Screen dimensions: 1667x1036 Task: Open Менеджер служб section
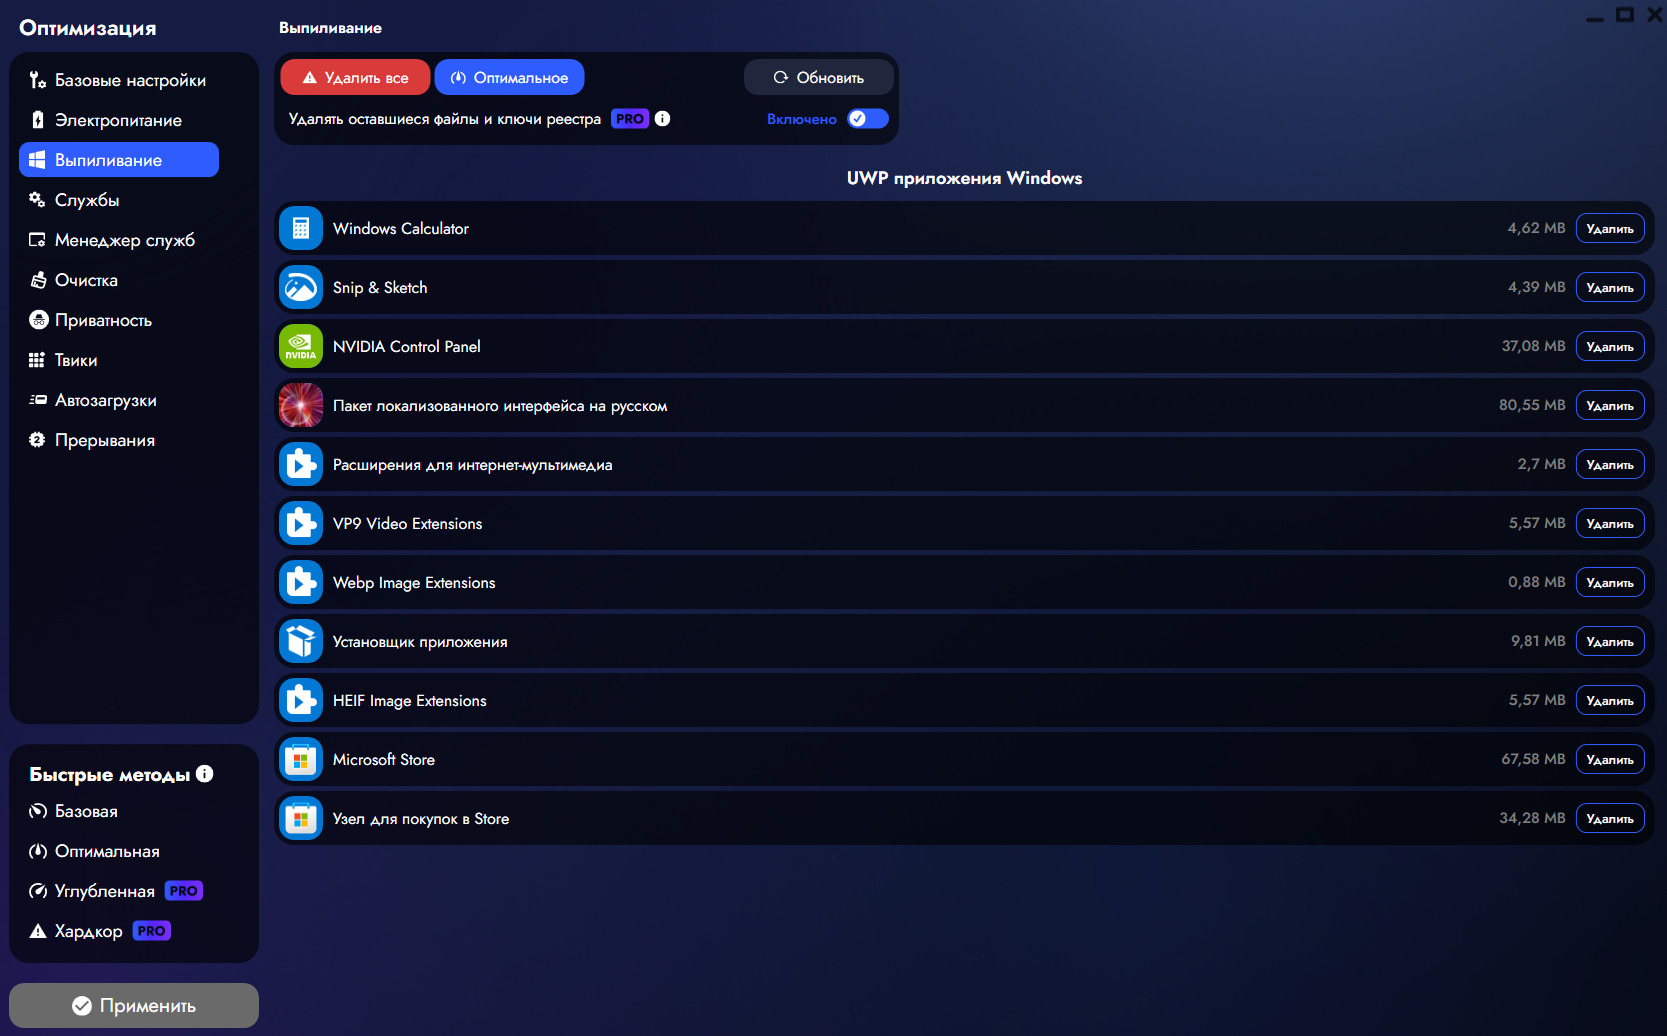(118, 240)
